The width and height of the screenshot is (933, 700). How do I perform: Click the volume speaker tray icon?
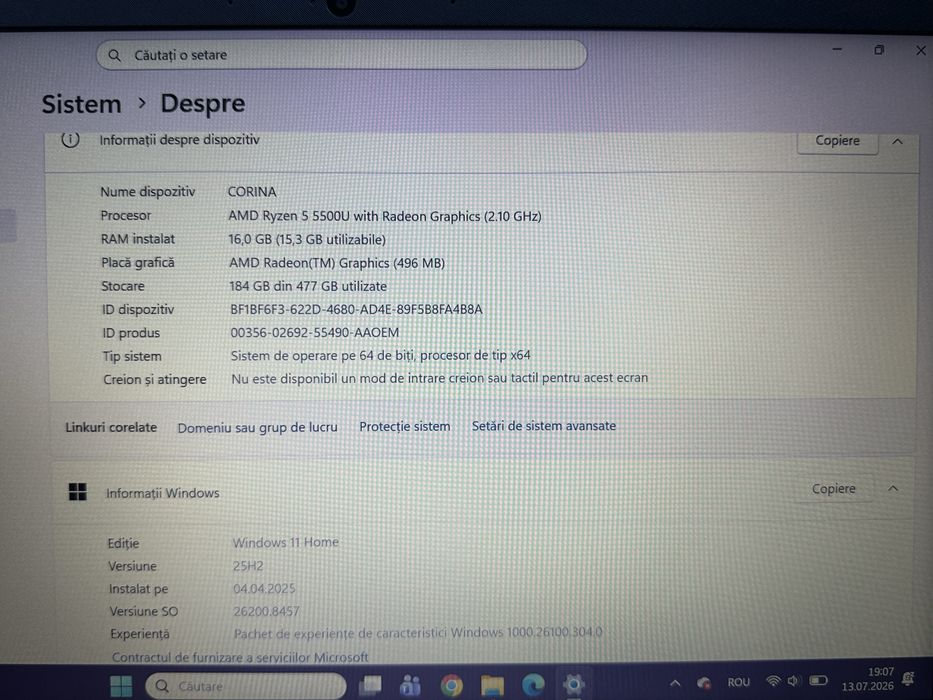(794, 680)
